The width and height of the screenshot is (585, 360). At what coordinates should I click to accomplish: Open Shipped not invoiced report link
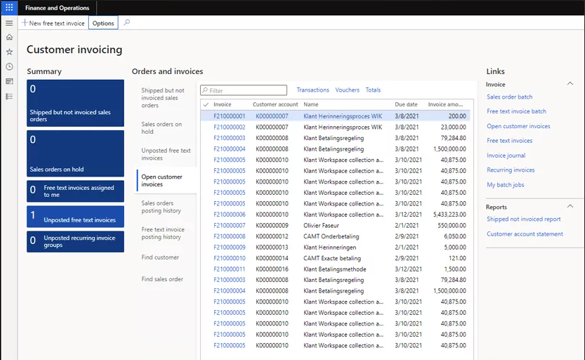pyautogui.click(x=523, y=219)
